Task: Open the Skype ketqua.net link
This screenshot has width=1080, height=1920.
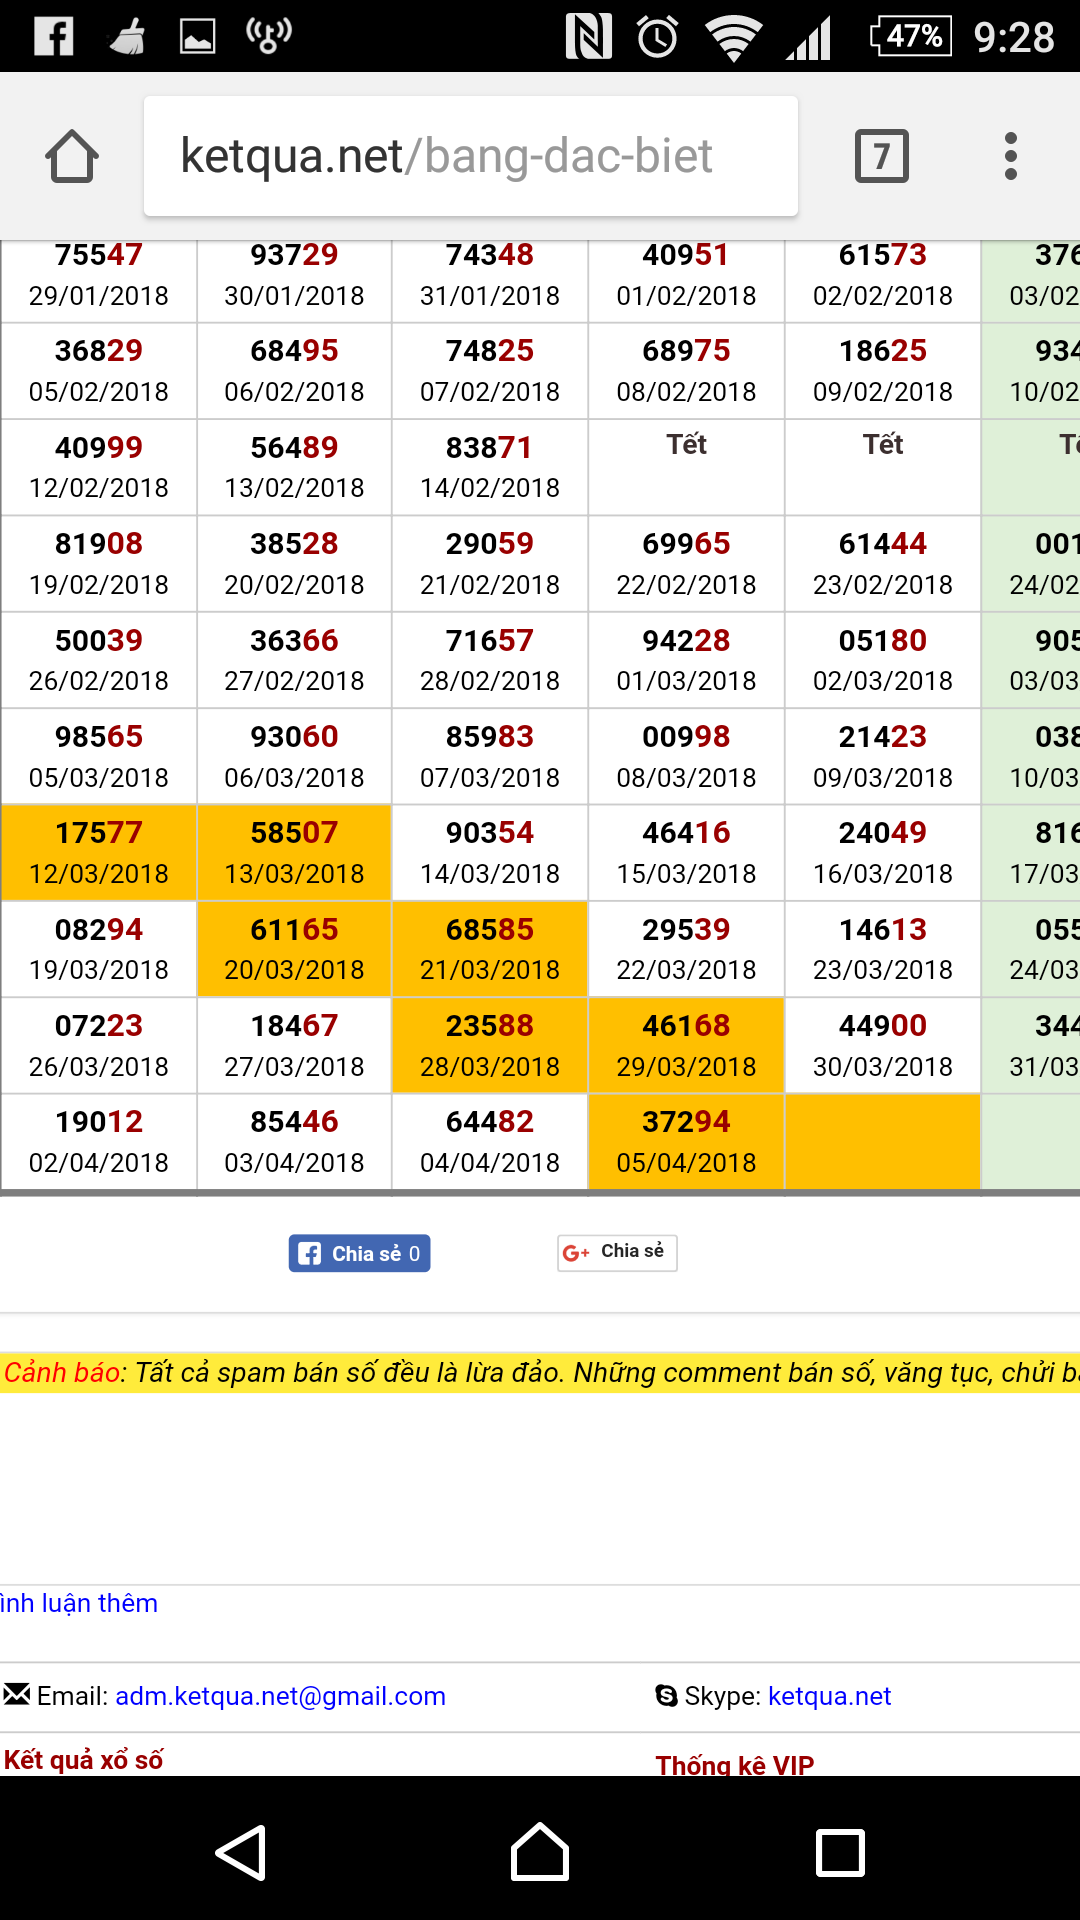Action: (x=829, y=1696)
